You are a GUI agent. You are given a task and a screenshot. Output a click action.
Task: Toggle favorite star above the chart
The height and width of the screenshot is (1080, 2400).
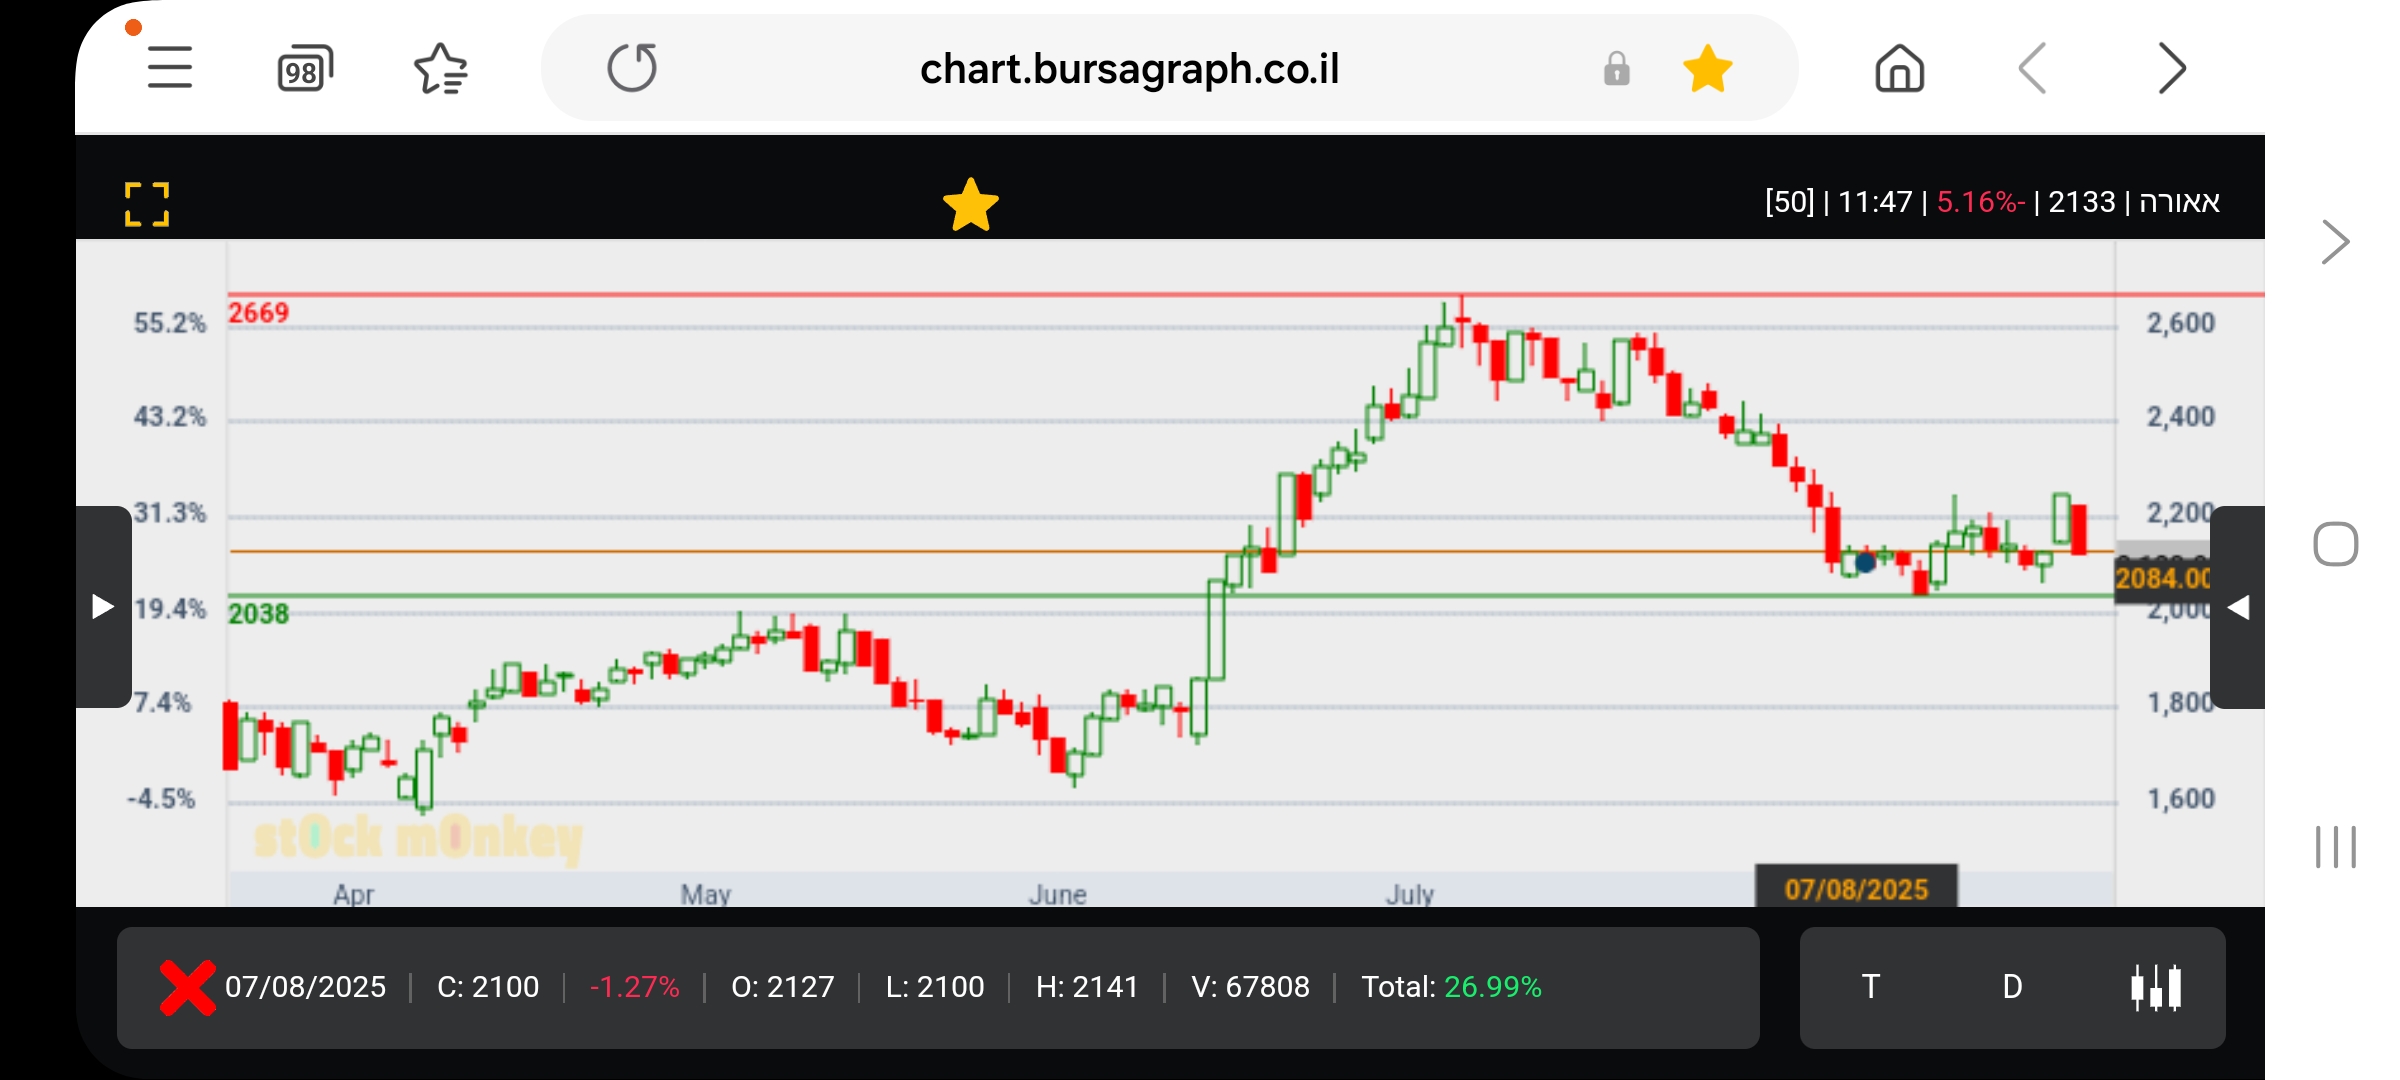pyautogui.click(x=970, y=205)
